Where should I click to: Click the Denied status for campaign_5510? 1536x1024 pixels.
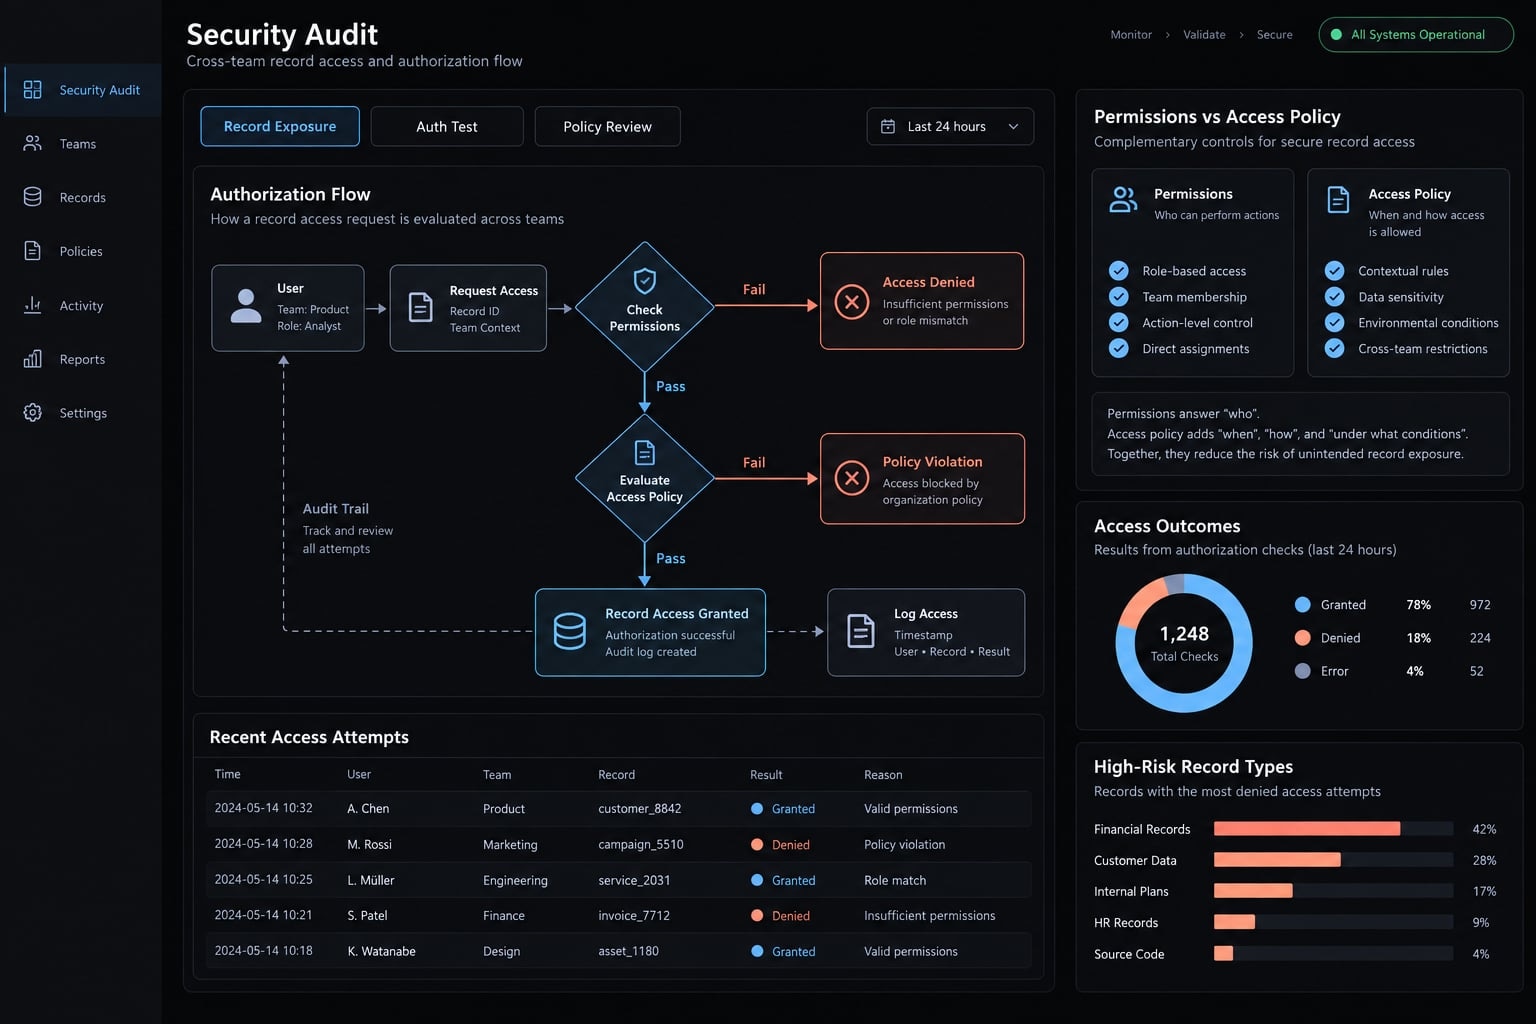point(781,845)
